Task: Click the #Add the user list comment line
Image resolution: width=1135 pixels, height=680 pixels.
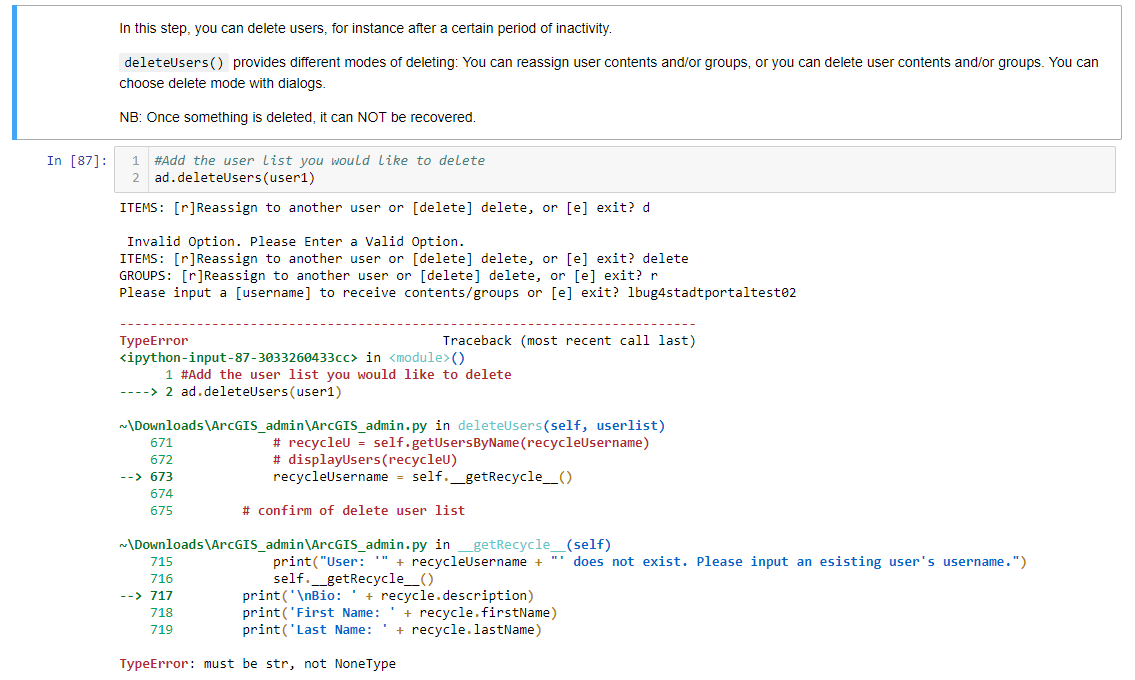Action: [318, 160]
